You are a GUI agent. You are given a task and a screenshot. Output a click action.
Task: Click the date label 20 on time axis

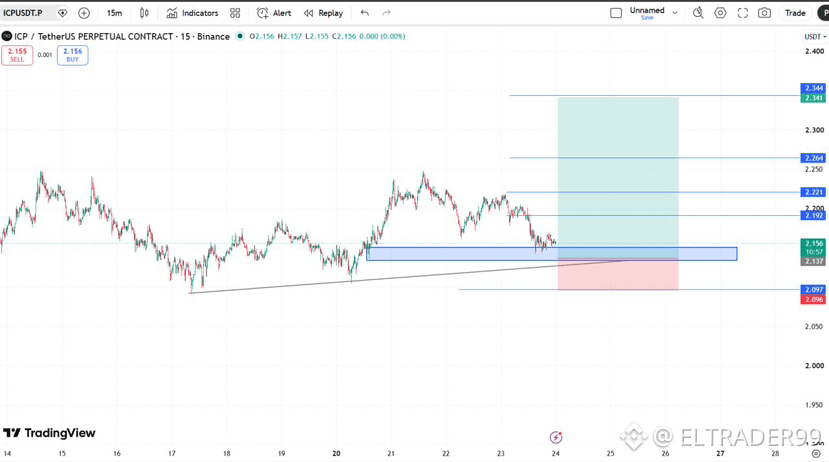pos(336,454)
